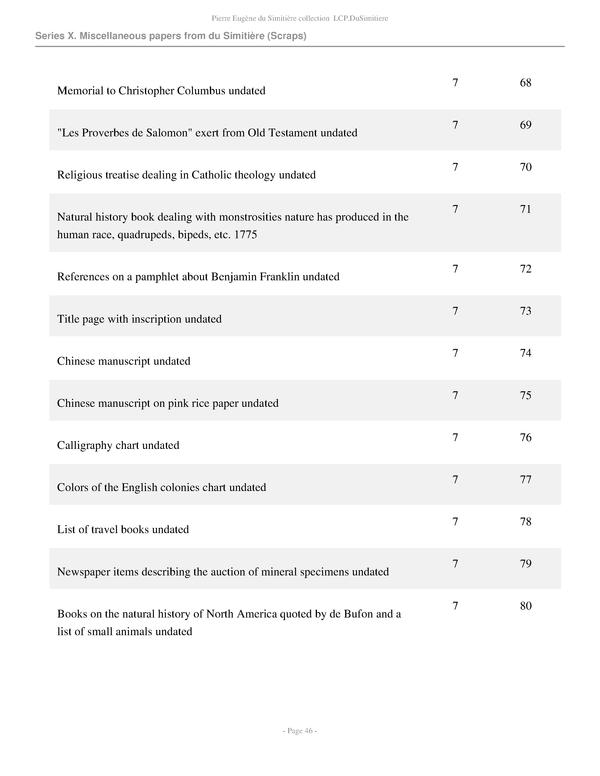
Task: Click the Series X. Miscellaneous papers section header
Action: 170,36
